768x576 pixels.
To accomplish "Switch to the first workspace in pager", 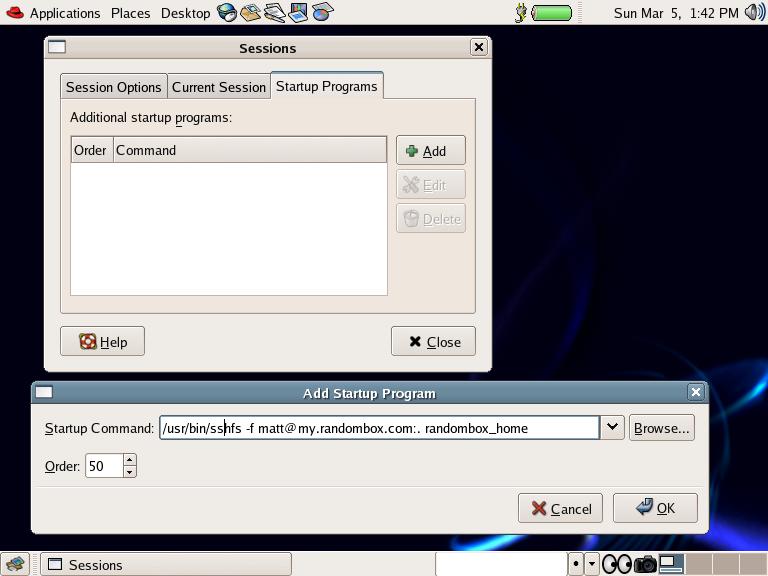I will pyautogui.click(x=672, y=564).
